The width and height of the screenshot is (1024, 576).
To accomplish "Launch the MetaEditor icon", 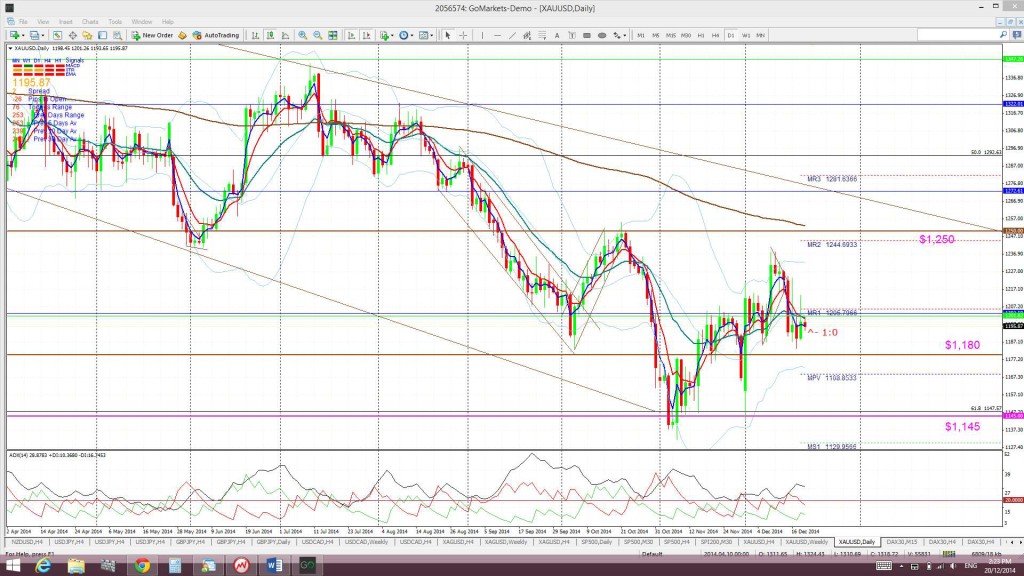I will click(182, 35).
